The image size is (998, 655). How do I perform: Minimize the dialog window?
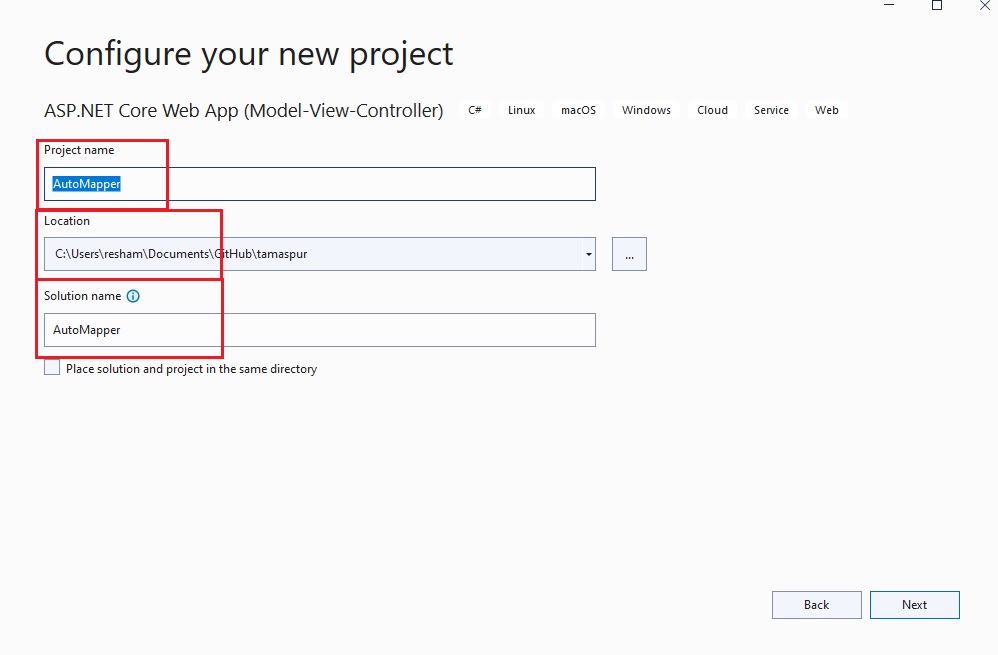[x=889, y=6]
